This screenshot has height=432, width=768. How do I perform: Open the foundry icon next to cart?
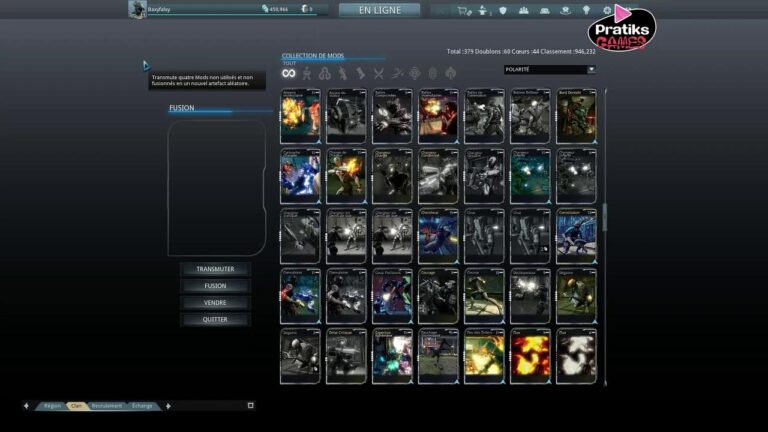[483, 10]
